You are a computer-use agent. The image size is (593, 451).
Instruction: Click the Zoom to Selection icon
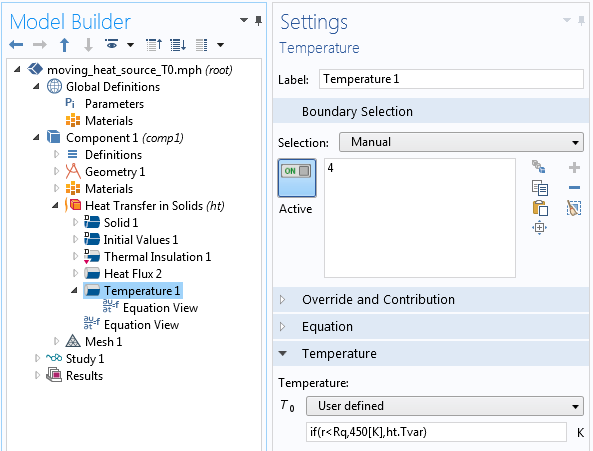click(539, 228)
